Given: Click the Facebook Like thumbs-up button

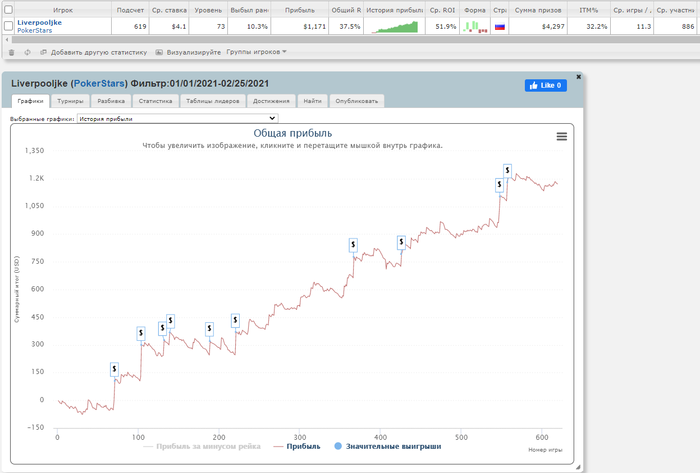Looking at the screenshot, I should [546, 85].
